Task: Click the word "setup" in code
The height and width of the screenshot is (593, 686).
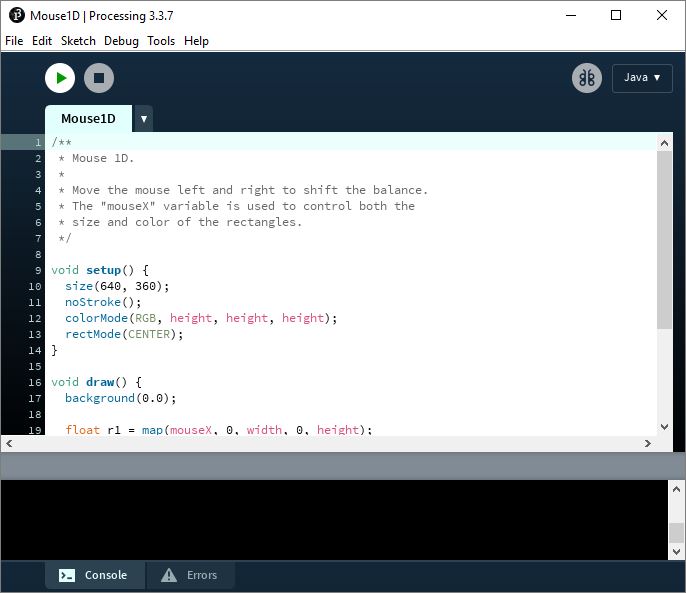Action: [x=103, y=270]
